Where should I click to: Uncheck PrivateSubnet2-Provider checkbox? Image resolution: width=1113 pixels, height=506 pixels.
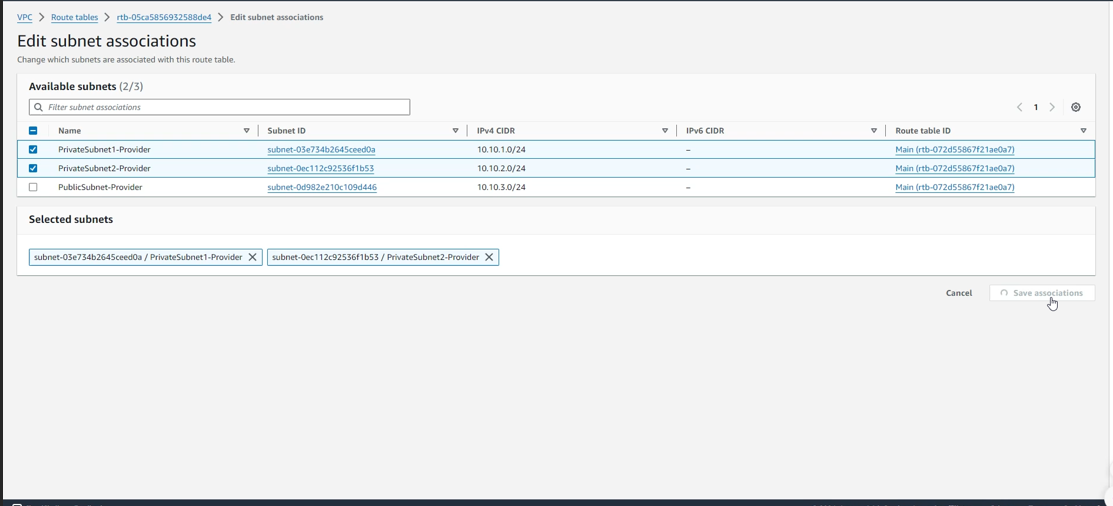[33, 168]
